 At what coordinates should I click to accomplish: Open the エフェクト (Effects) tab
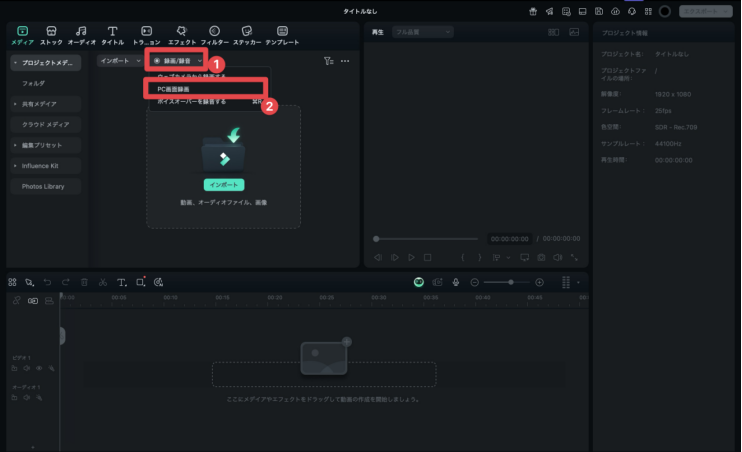pyautogui.click(x=181, y=36)
